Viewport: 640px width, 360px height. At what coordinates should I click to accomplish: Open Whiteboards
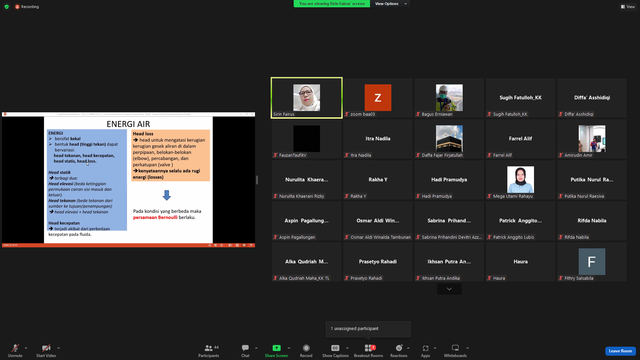(455, 350)
